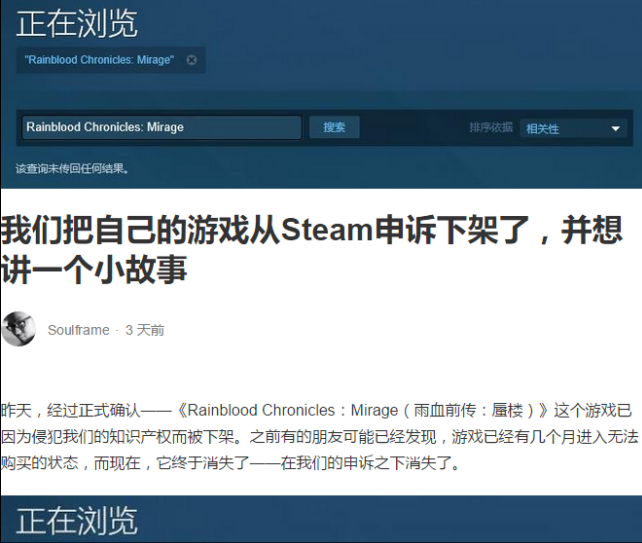Image resolution: width=642 pixels, height=543 pixels.
Task: Click the article paragraph starting 昨天，经过正式确认
Action: click(x=319, y=437)
